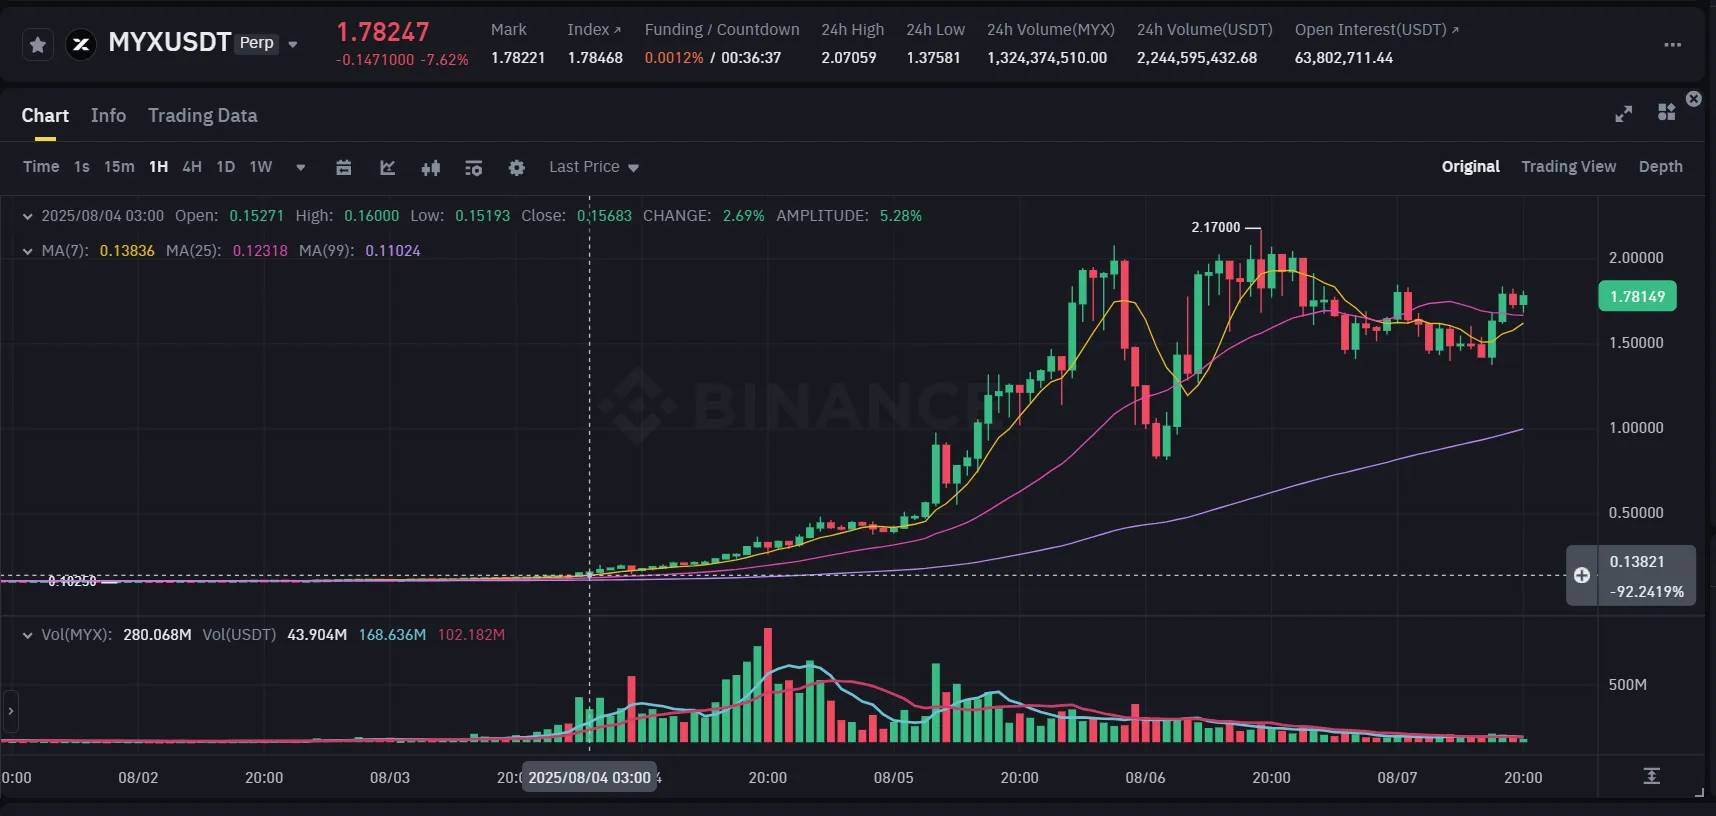Collapse the Vol(MYX) indicator row

[x=26, y=634]
